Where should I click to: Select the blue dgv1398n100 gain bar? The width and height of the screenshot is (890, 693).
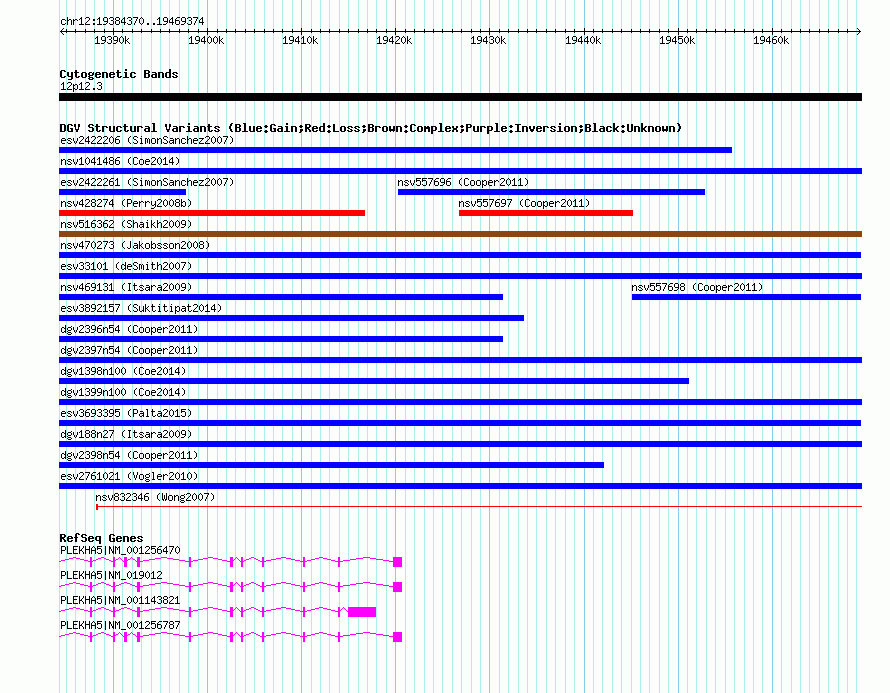coord(374,381)
